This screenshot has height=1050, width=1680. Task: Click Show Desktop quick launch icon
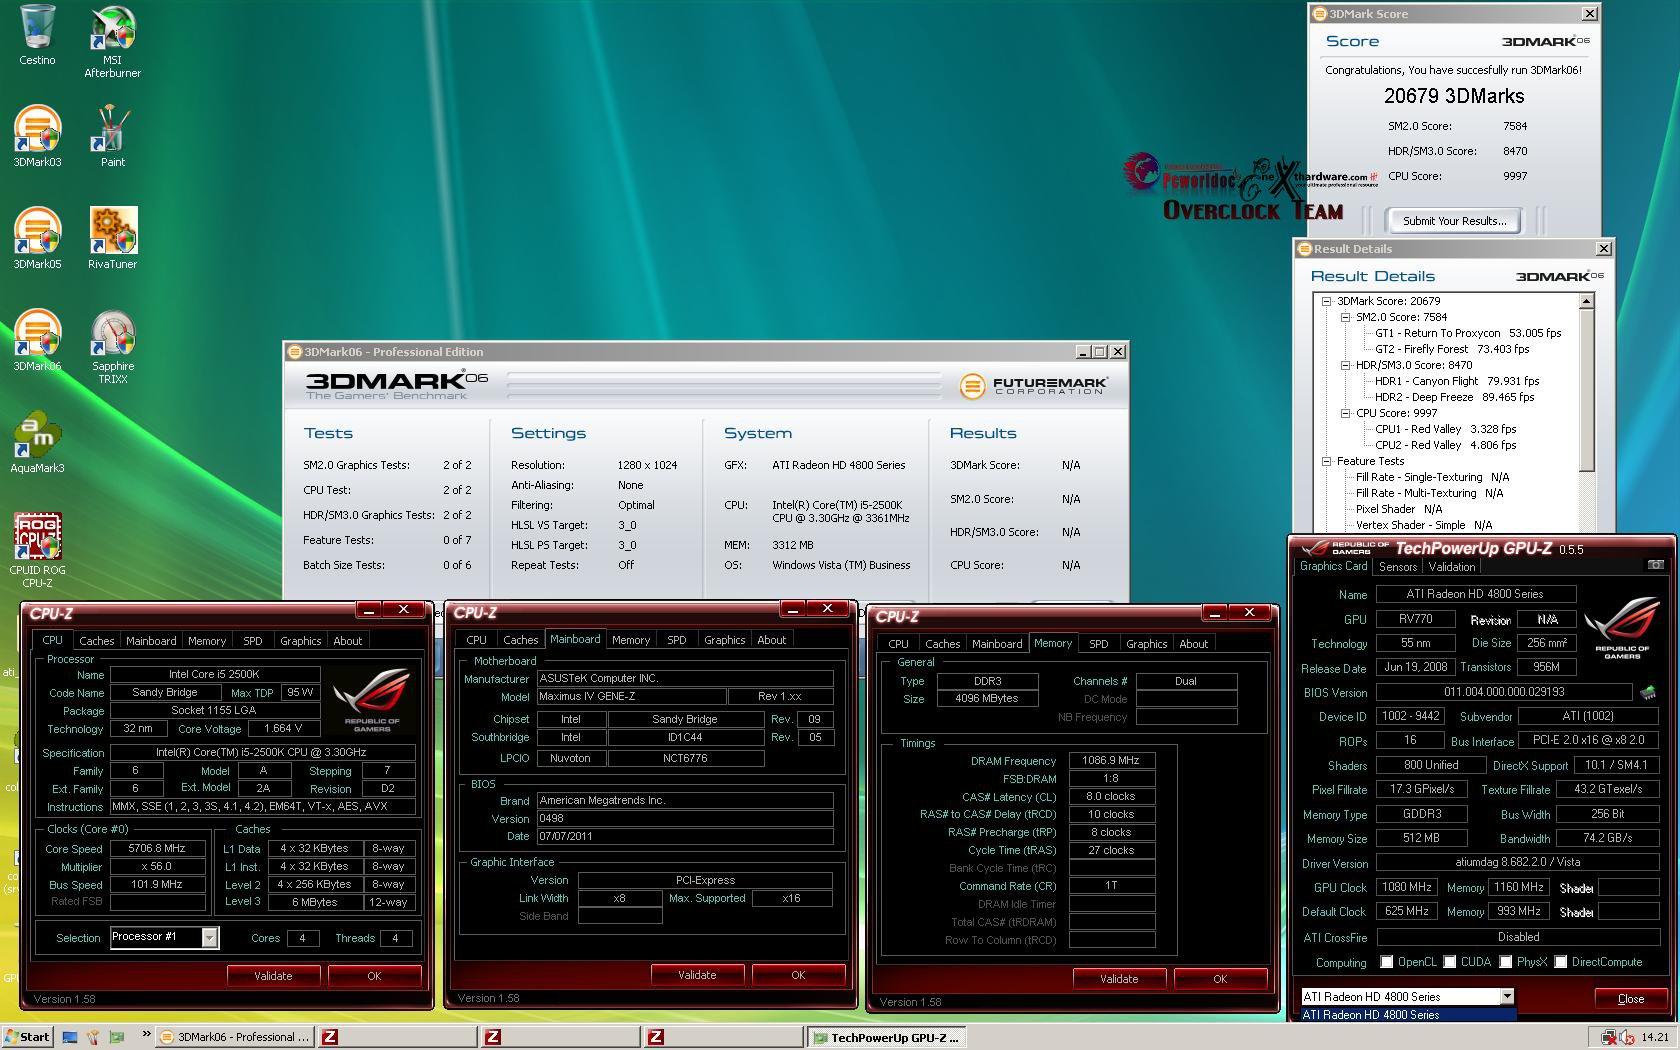pyautogui.click(x=70, y=1037)
